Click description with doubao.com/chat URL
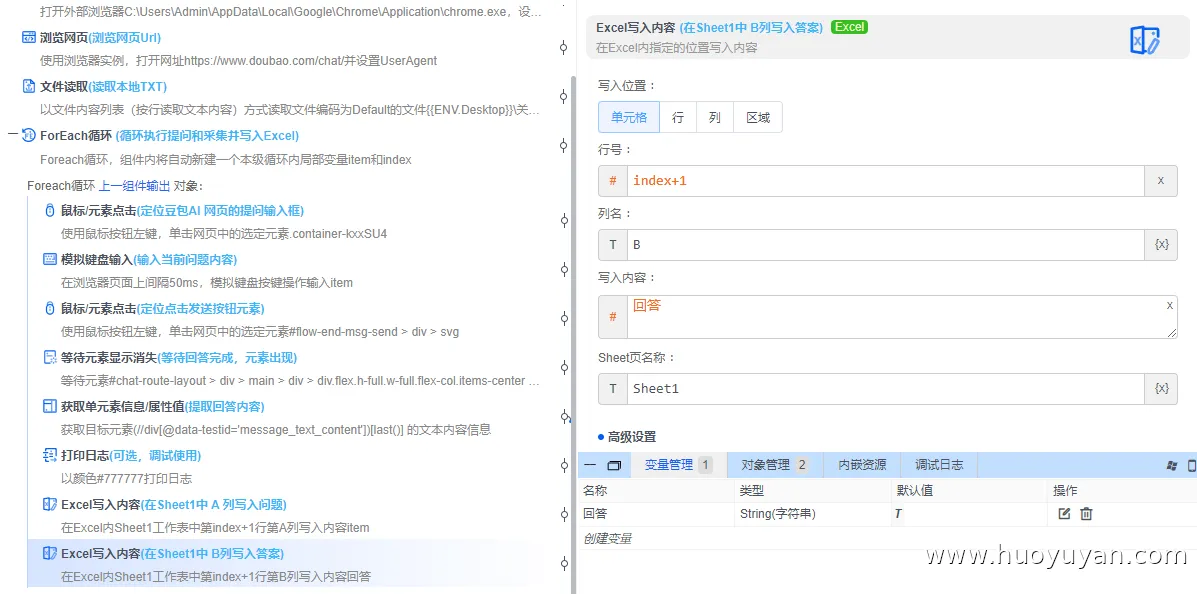The width and height of the screenshot is (1197, 594). coord(238,60)
